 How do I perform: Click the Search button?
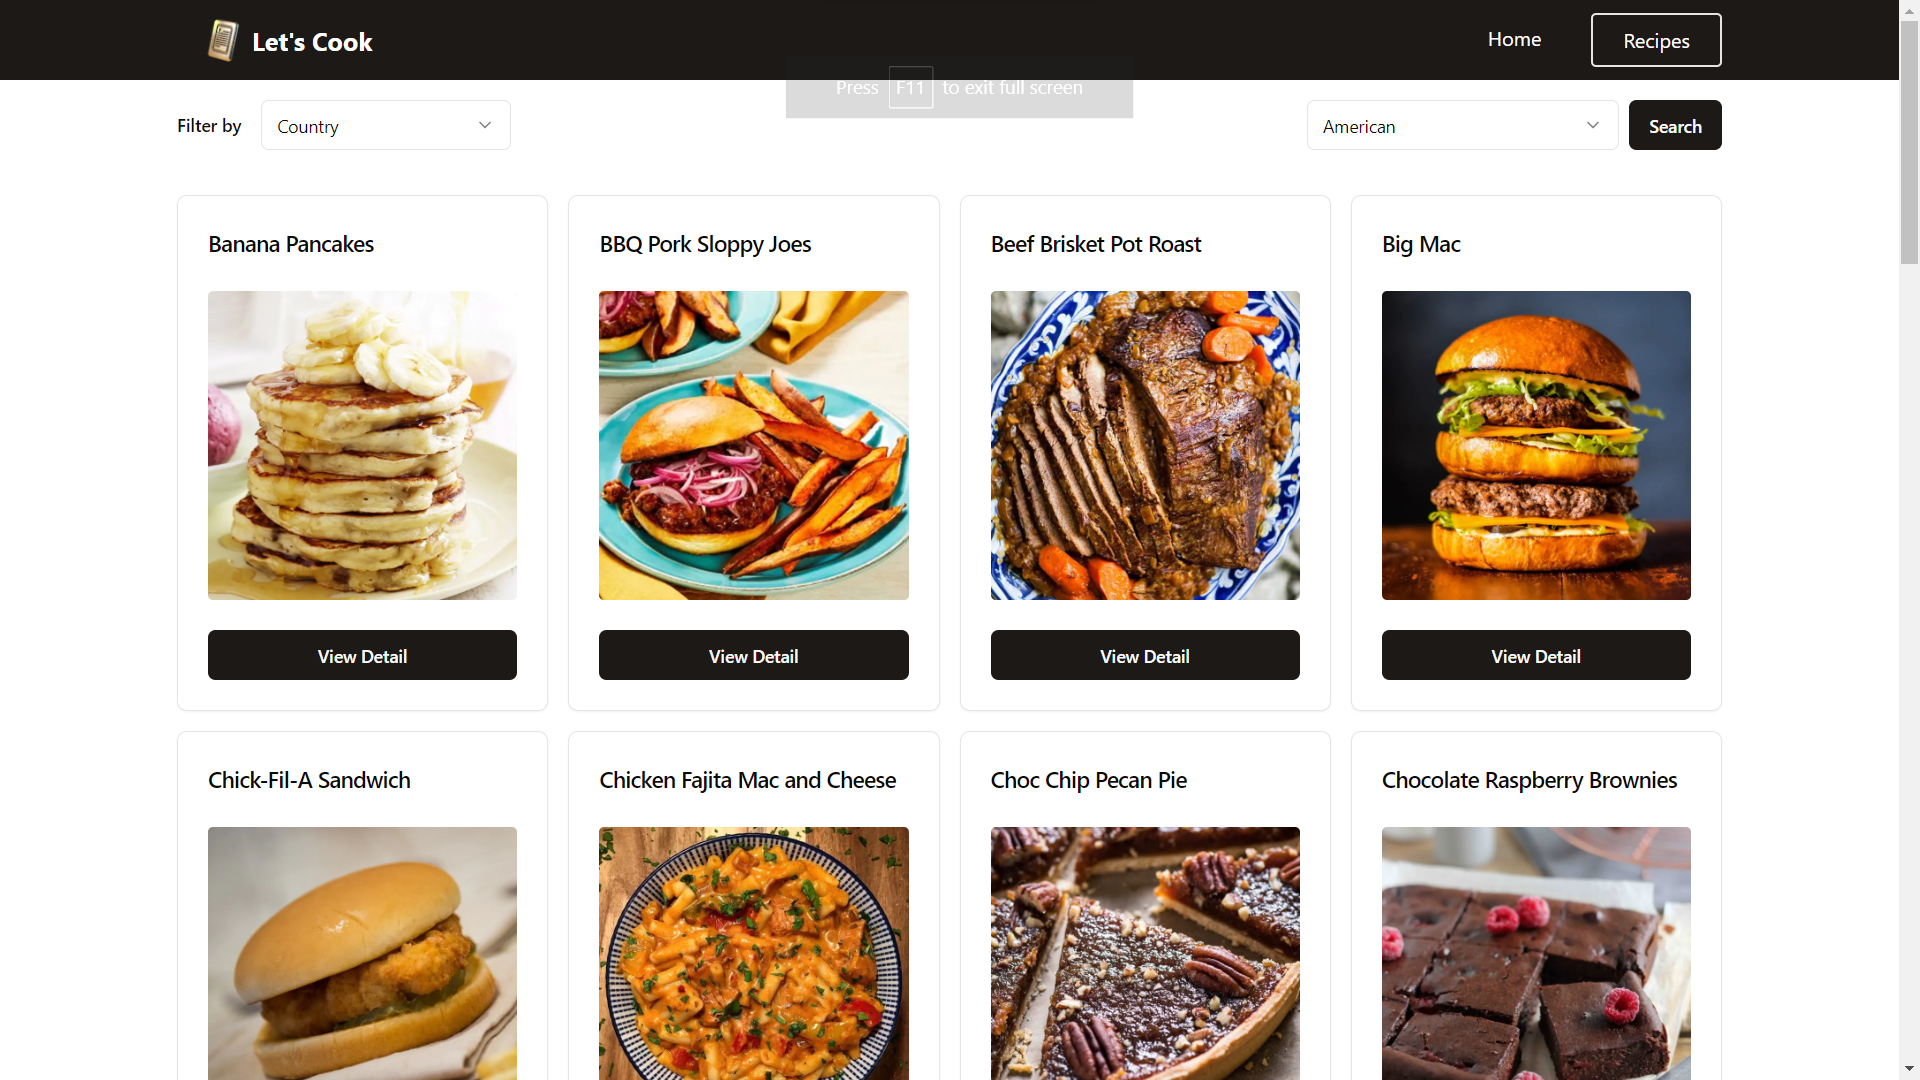tap(1676, 125)
